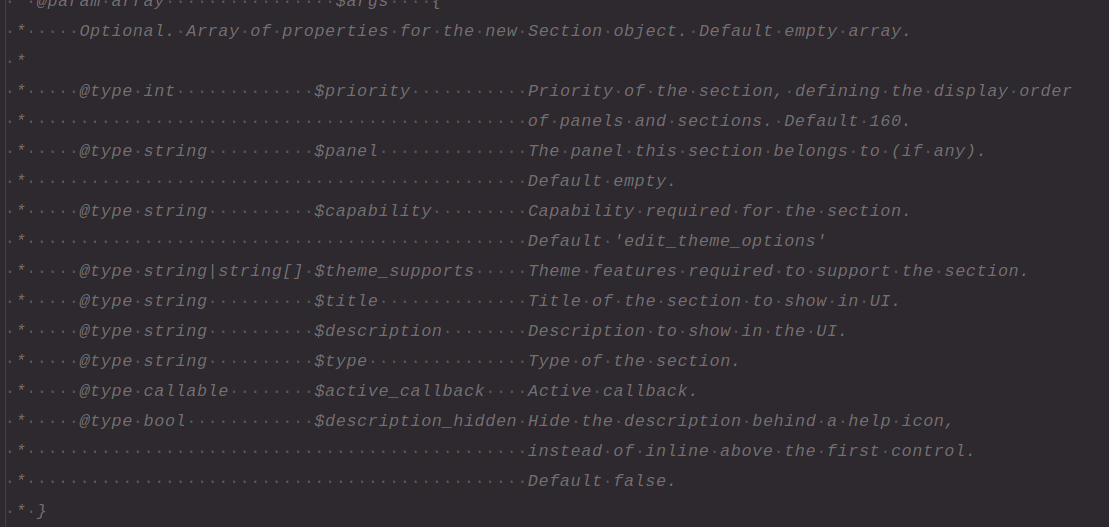Click the word callable in the type list

click(x=186, y=391)
